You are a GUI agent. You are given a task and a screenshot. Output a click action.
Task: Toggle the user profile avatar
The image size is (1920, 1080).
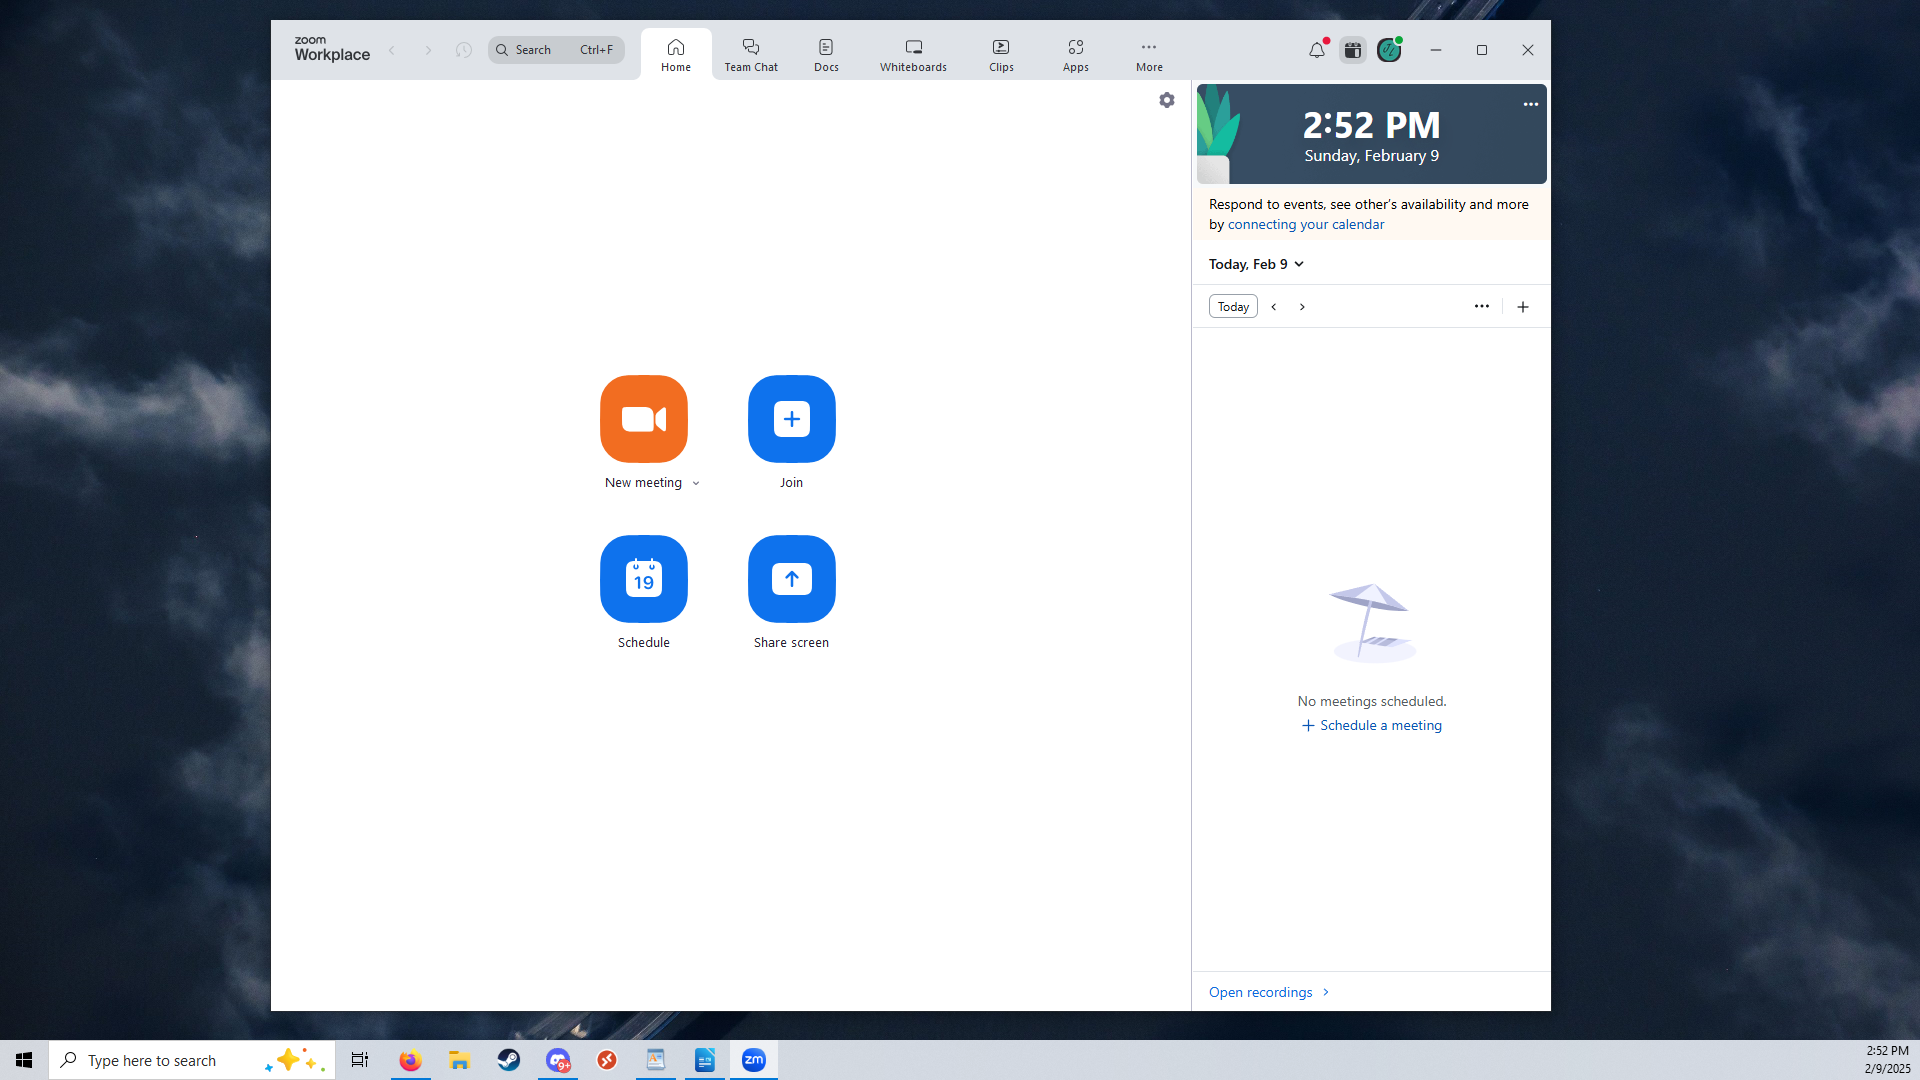(1390, 50)
